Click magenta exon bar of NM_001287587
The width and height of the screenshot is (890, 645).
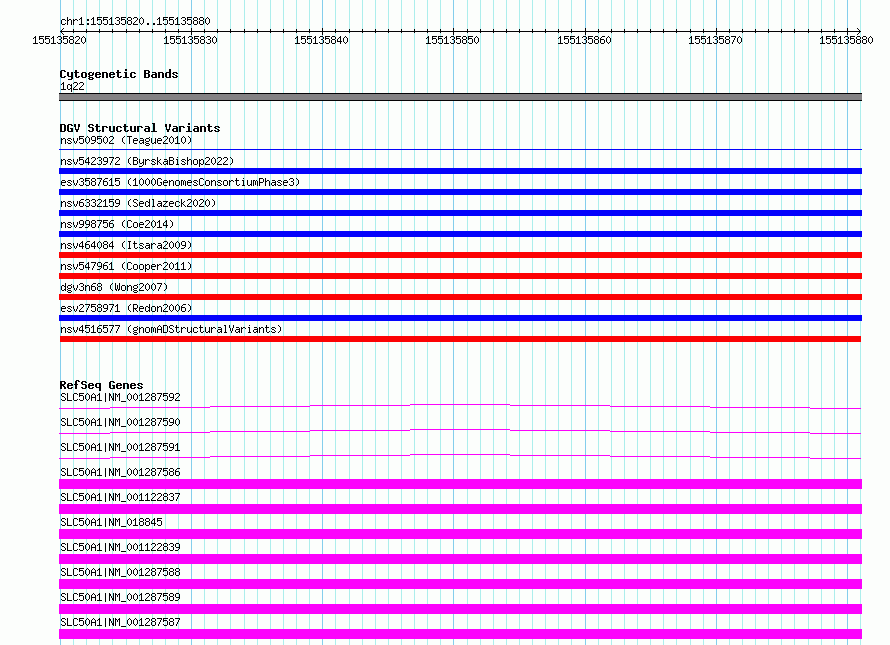point(460,634)
